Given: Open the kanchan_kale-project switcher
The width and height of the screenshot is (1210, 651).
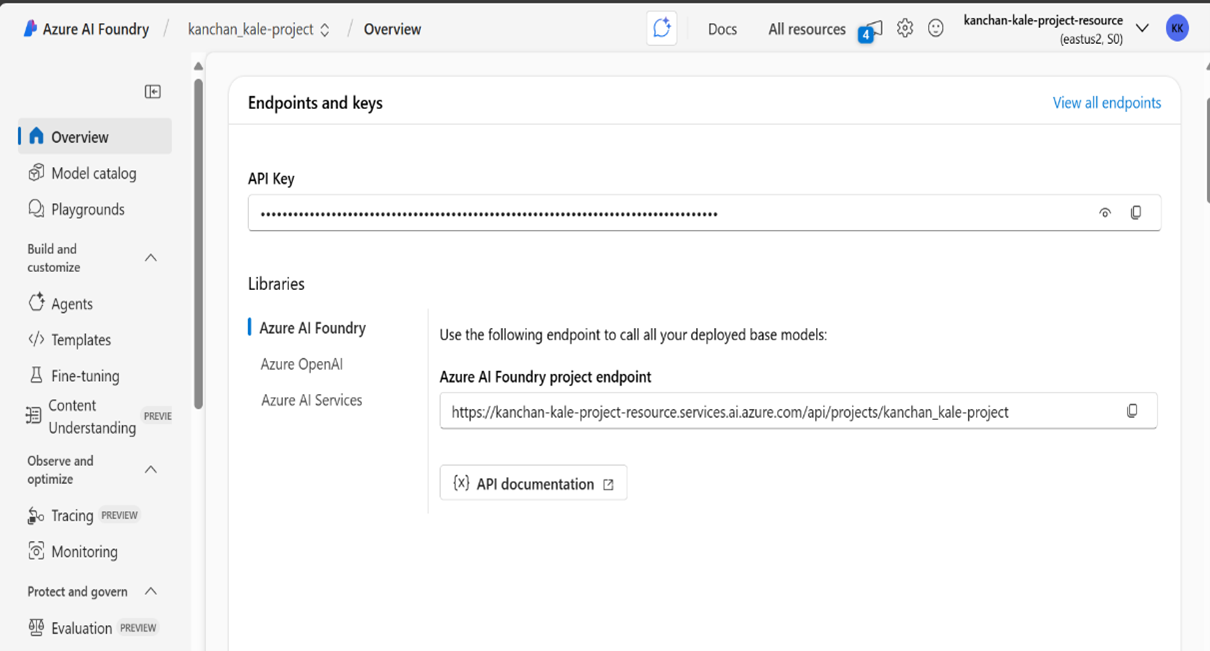Looking at the screenshot, I should coord(327,28).
